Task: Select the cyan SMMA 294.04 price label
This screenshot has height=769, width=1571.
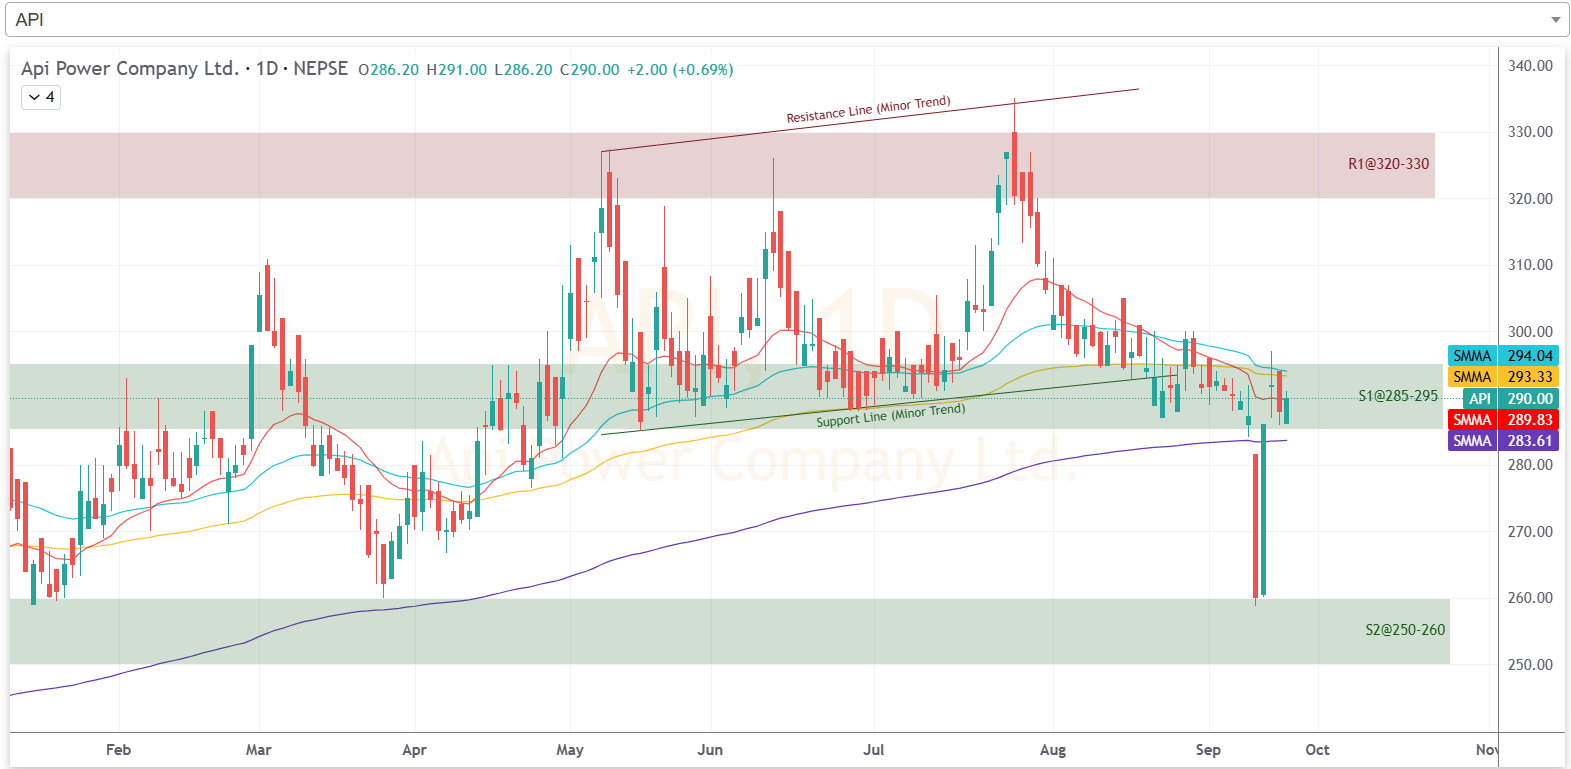Action: [x=1503, y=356]
